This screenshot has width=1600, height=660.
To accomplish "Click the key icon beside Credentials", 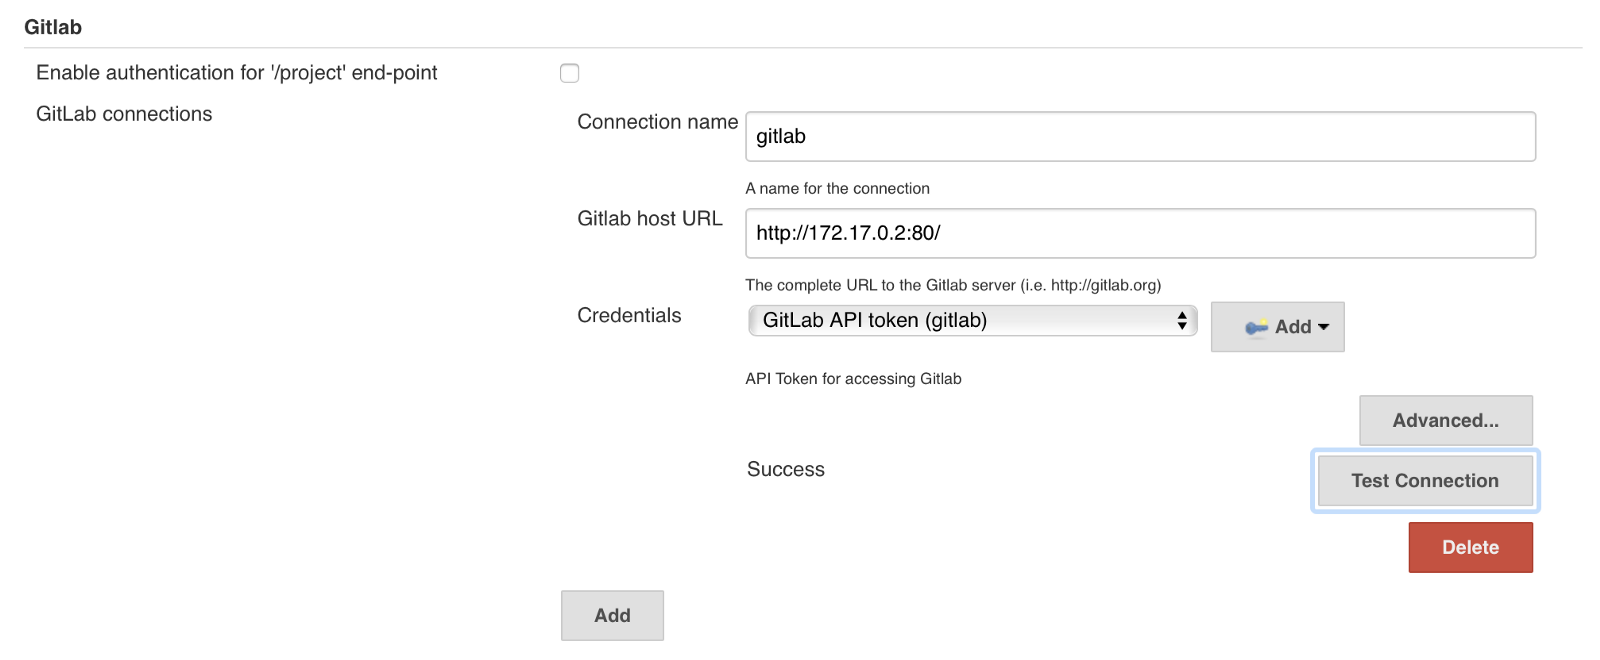I will tap(1256, 328).
